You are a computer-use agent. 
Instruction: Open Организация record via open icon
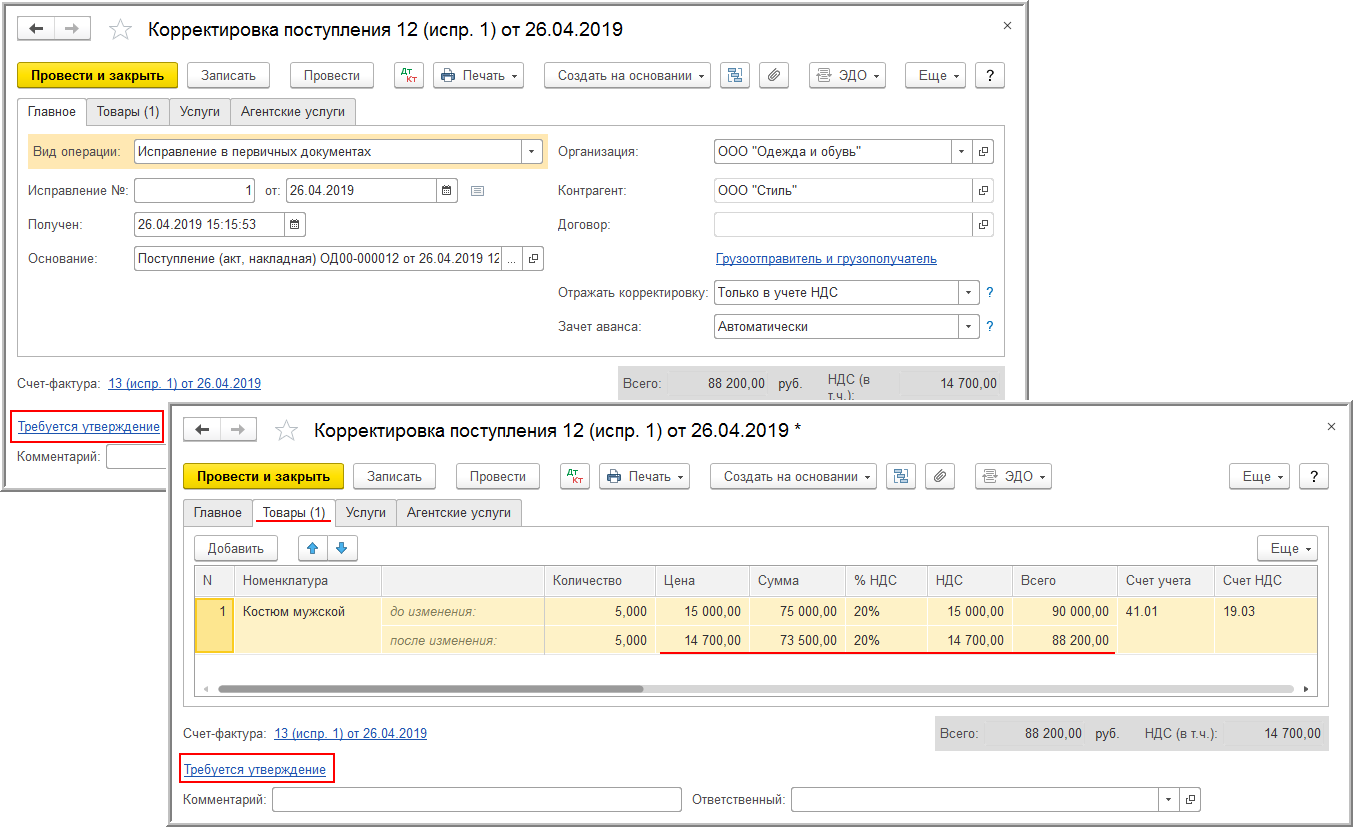(984, 152)
